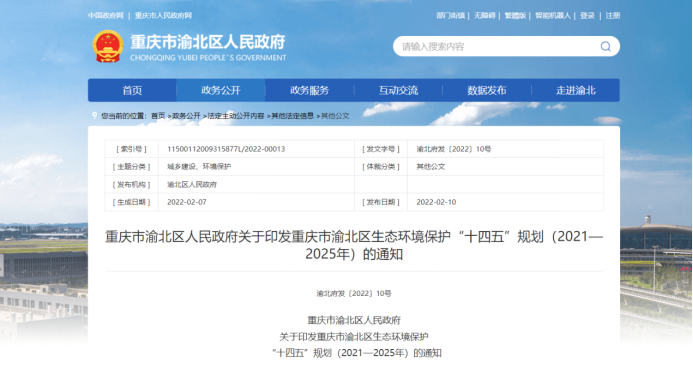Click the 主题分类 label cell
Screen dimensions: 693x367
pyautogui.click(x=131, y=167)
